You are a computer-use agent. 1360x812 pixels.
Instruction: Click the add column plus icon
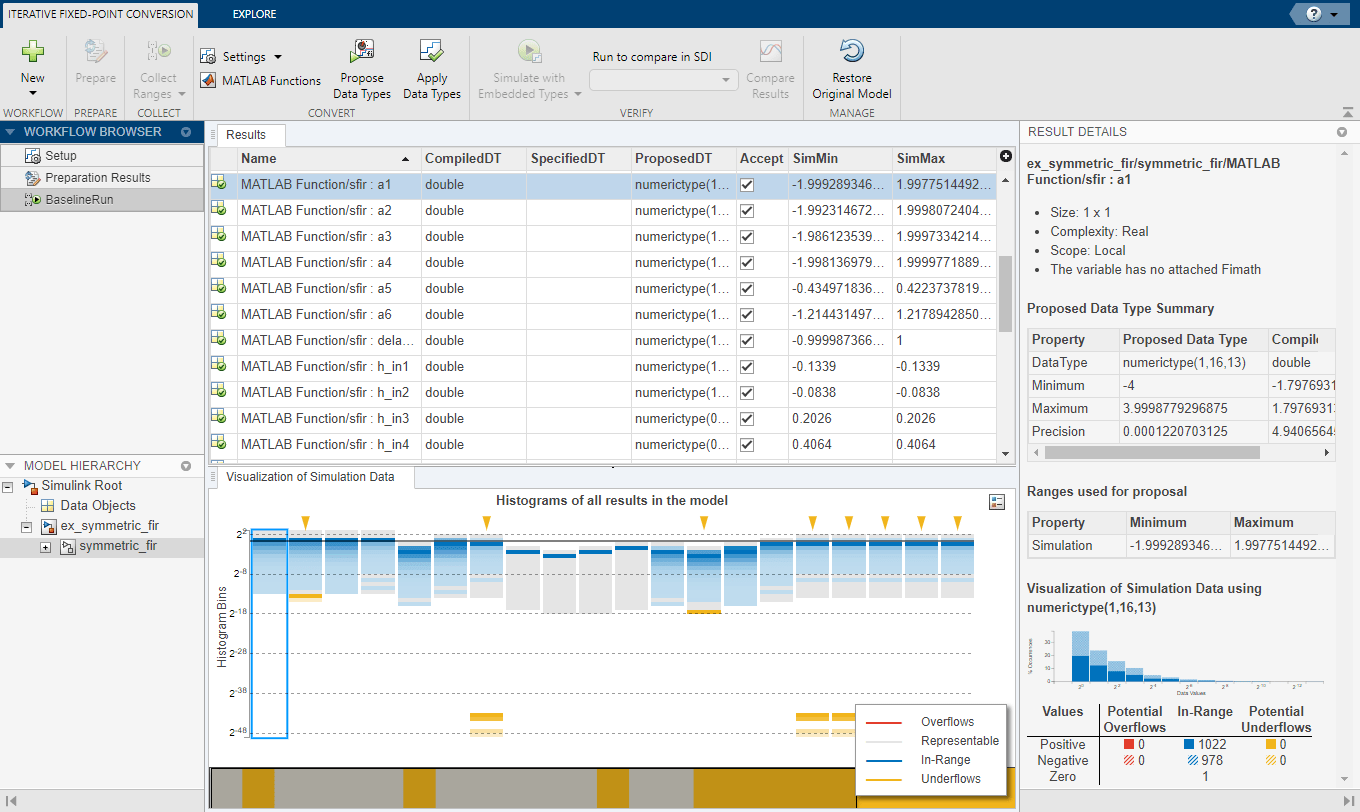tap(1006, 156)
